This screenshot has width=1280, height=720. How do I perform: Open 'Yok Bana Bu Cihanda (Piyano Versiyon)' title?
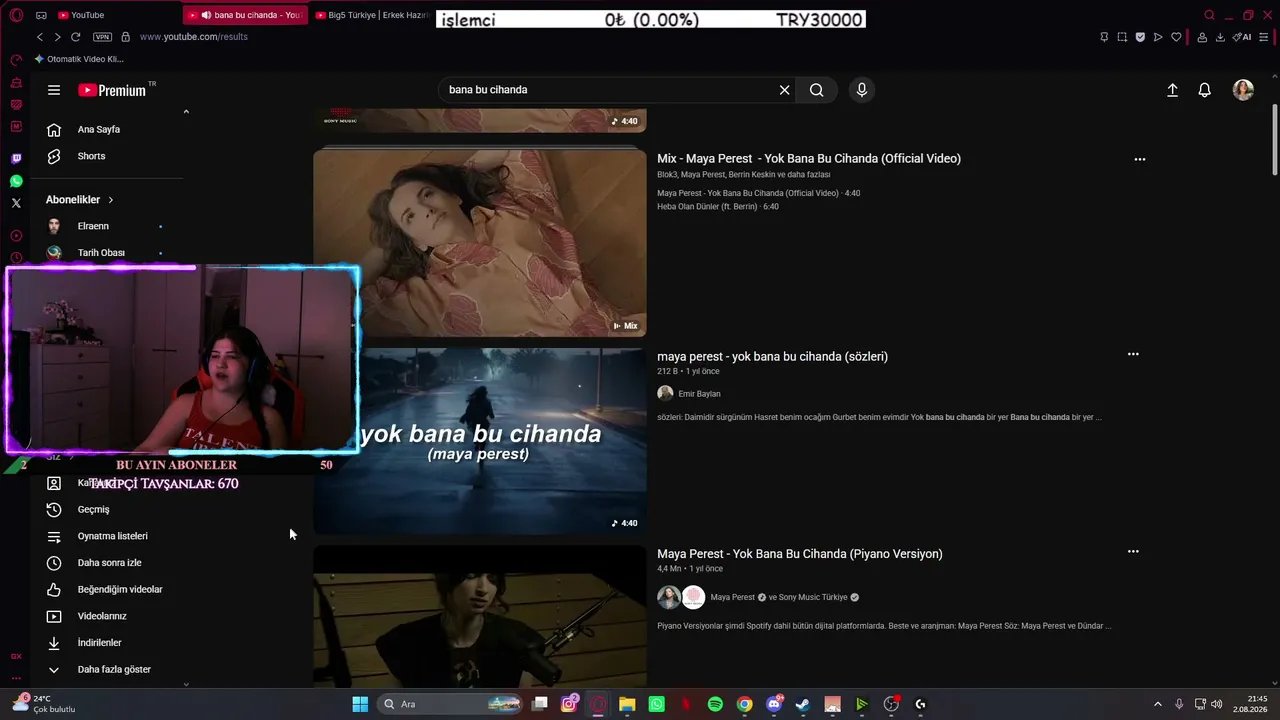click(800, 554)
